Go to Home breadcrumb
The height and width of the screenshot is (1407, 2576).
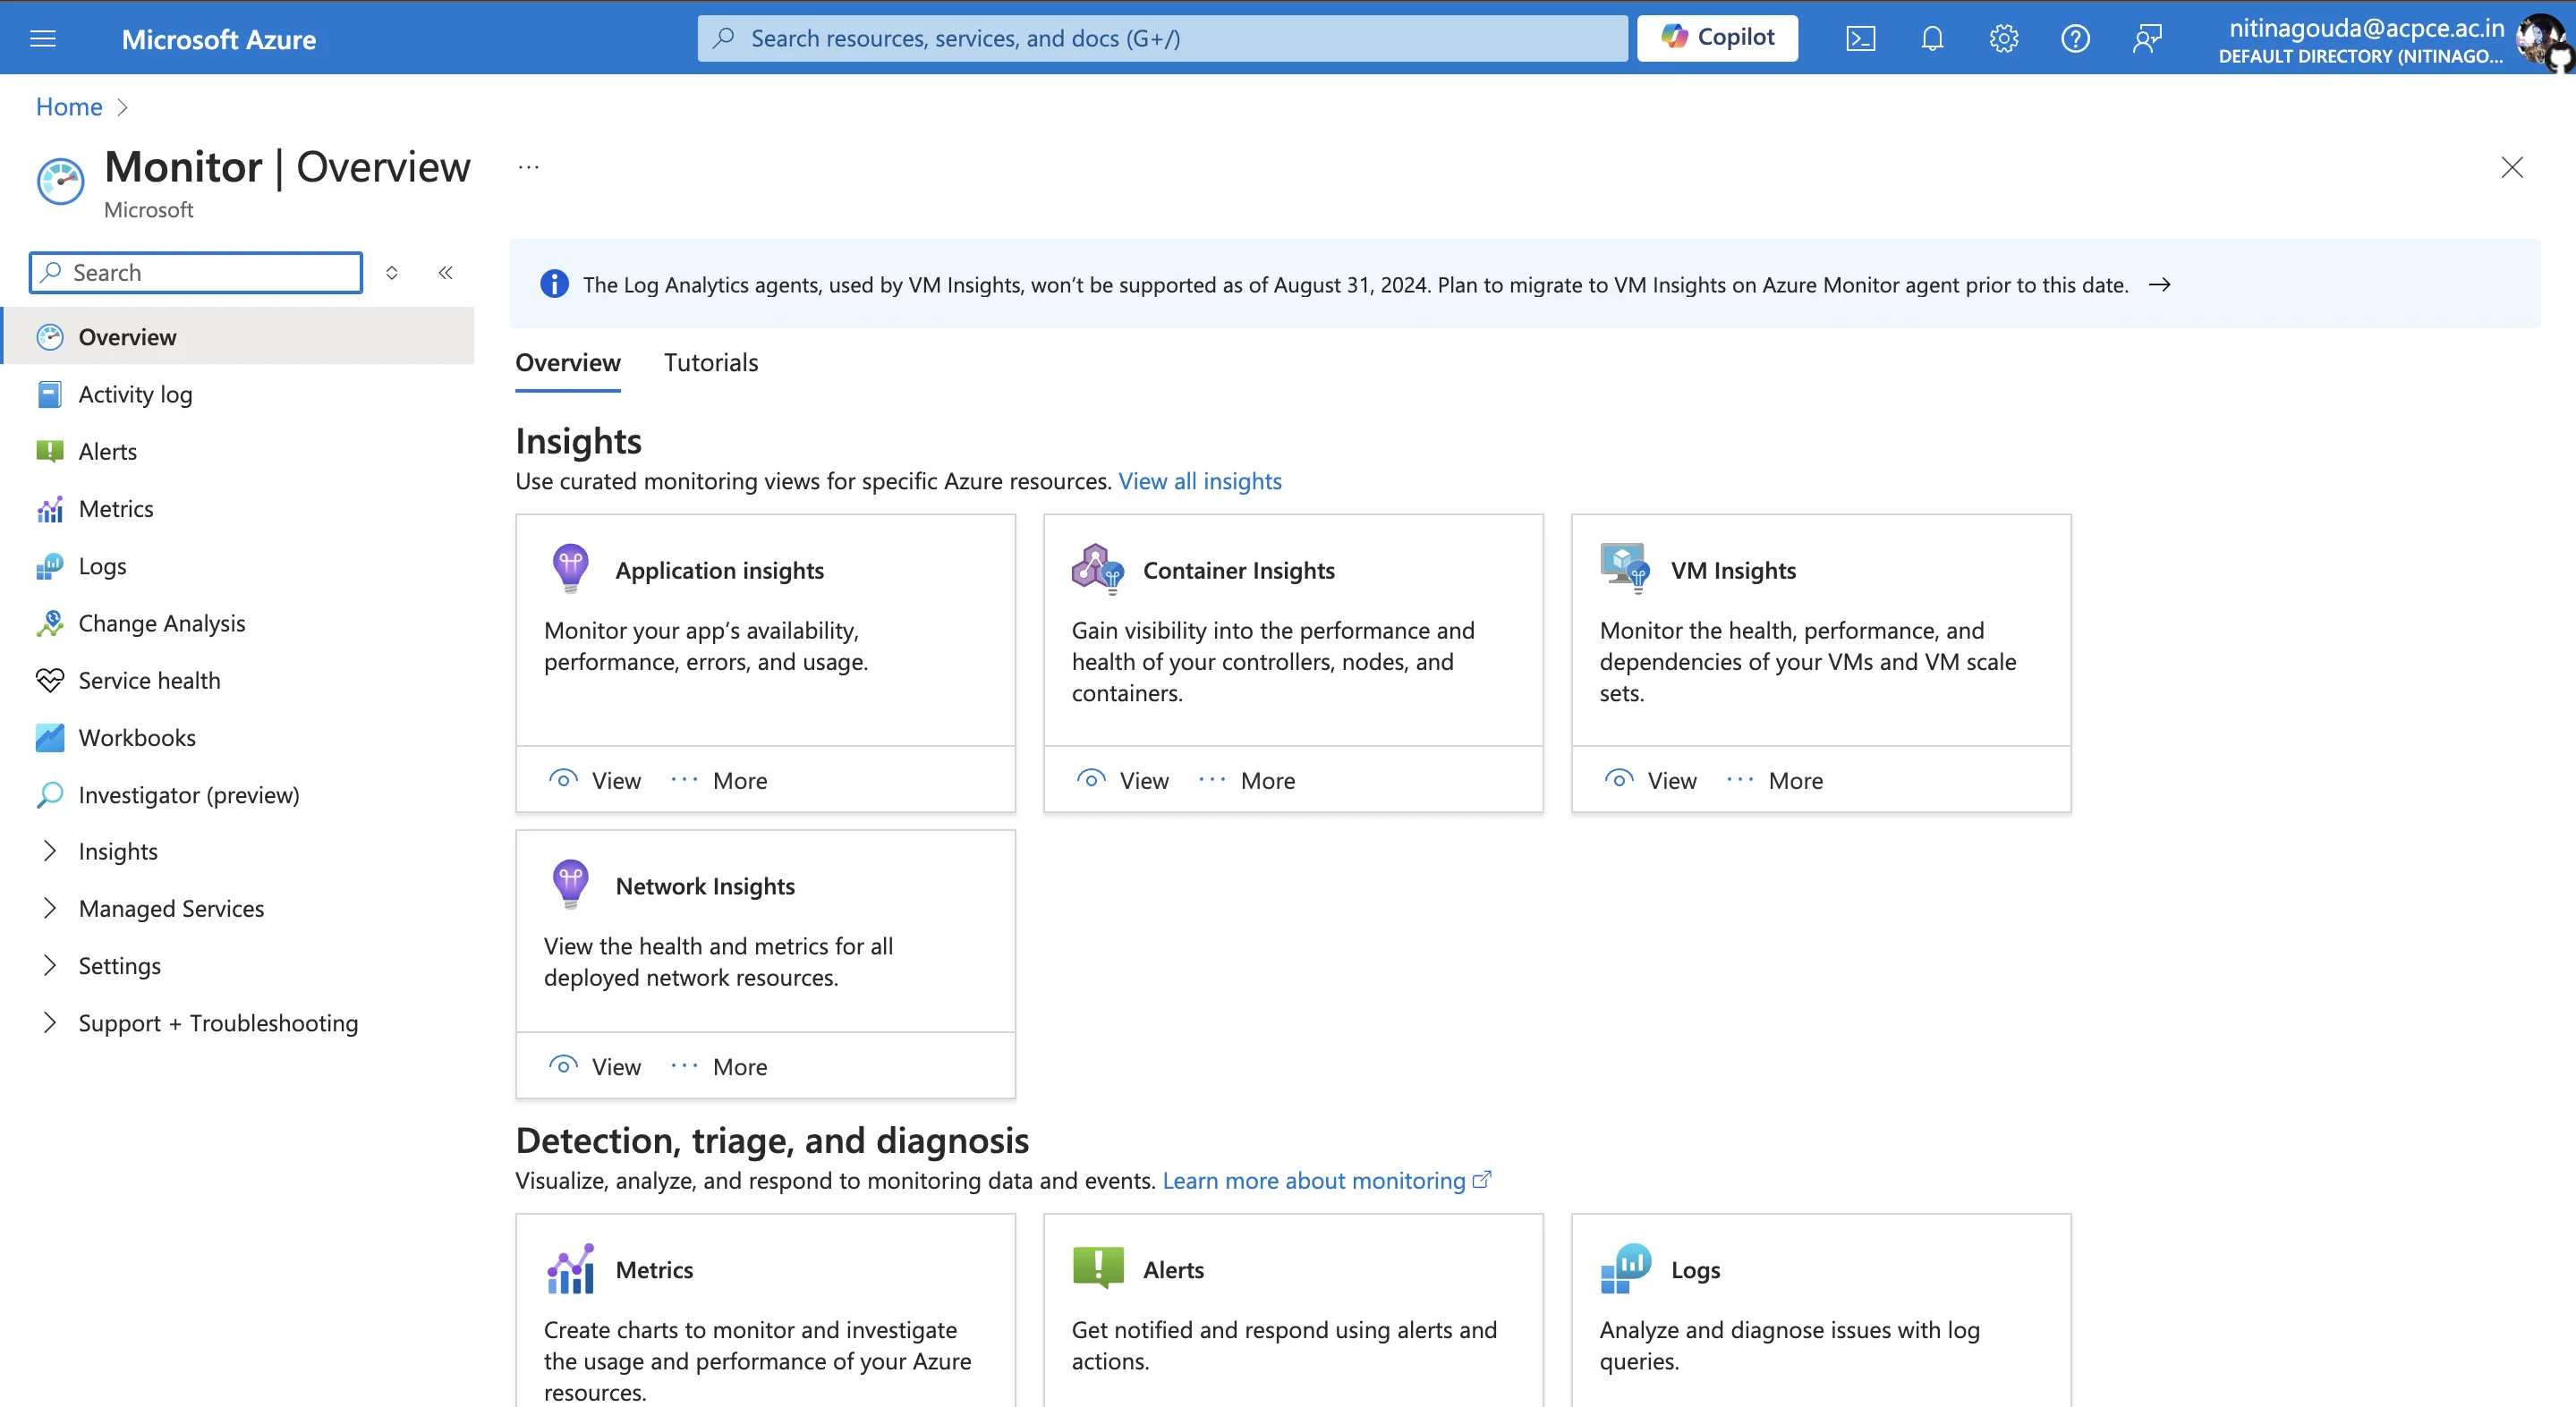(x=69, y=106)
